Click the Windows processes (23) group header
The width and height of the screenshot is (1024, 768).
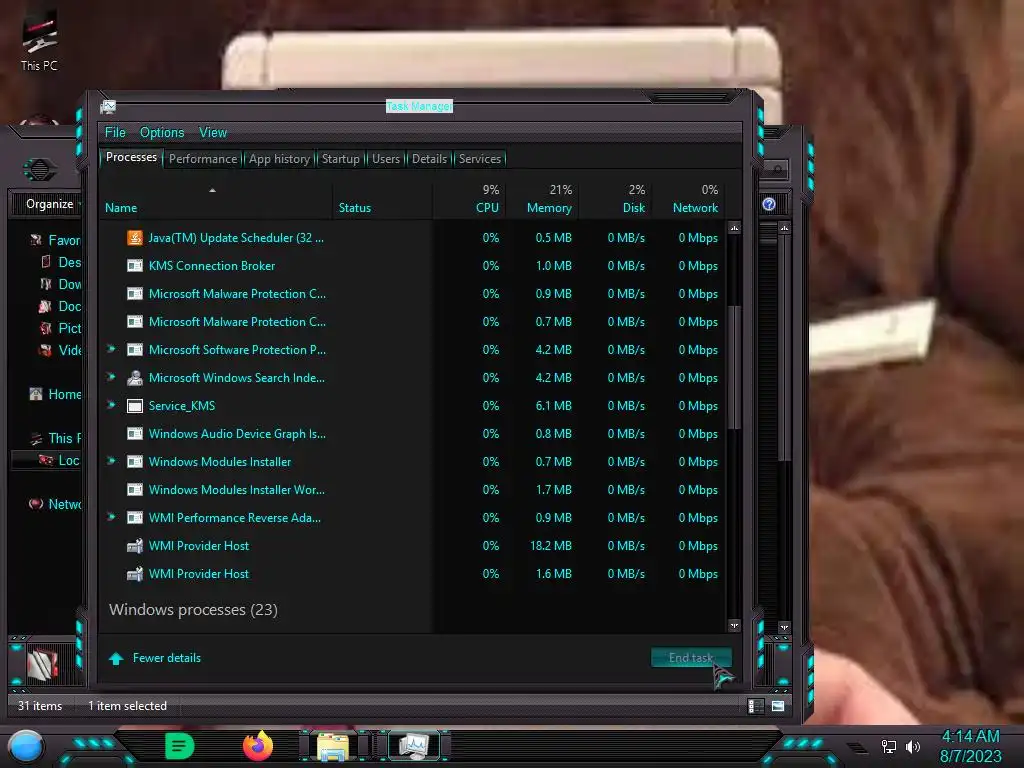point(193,609)
